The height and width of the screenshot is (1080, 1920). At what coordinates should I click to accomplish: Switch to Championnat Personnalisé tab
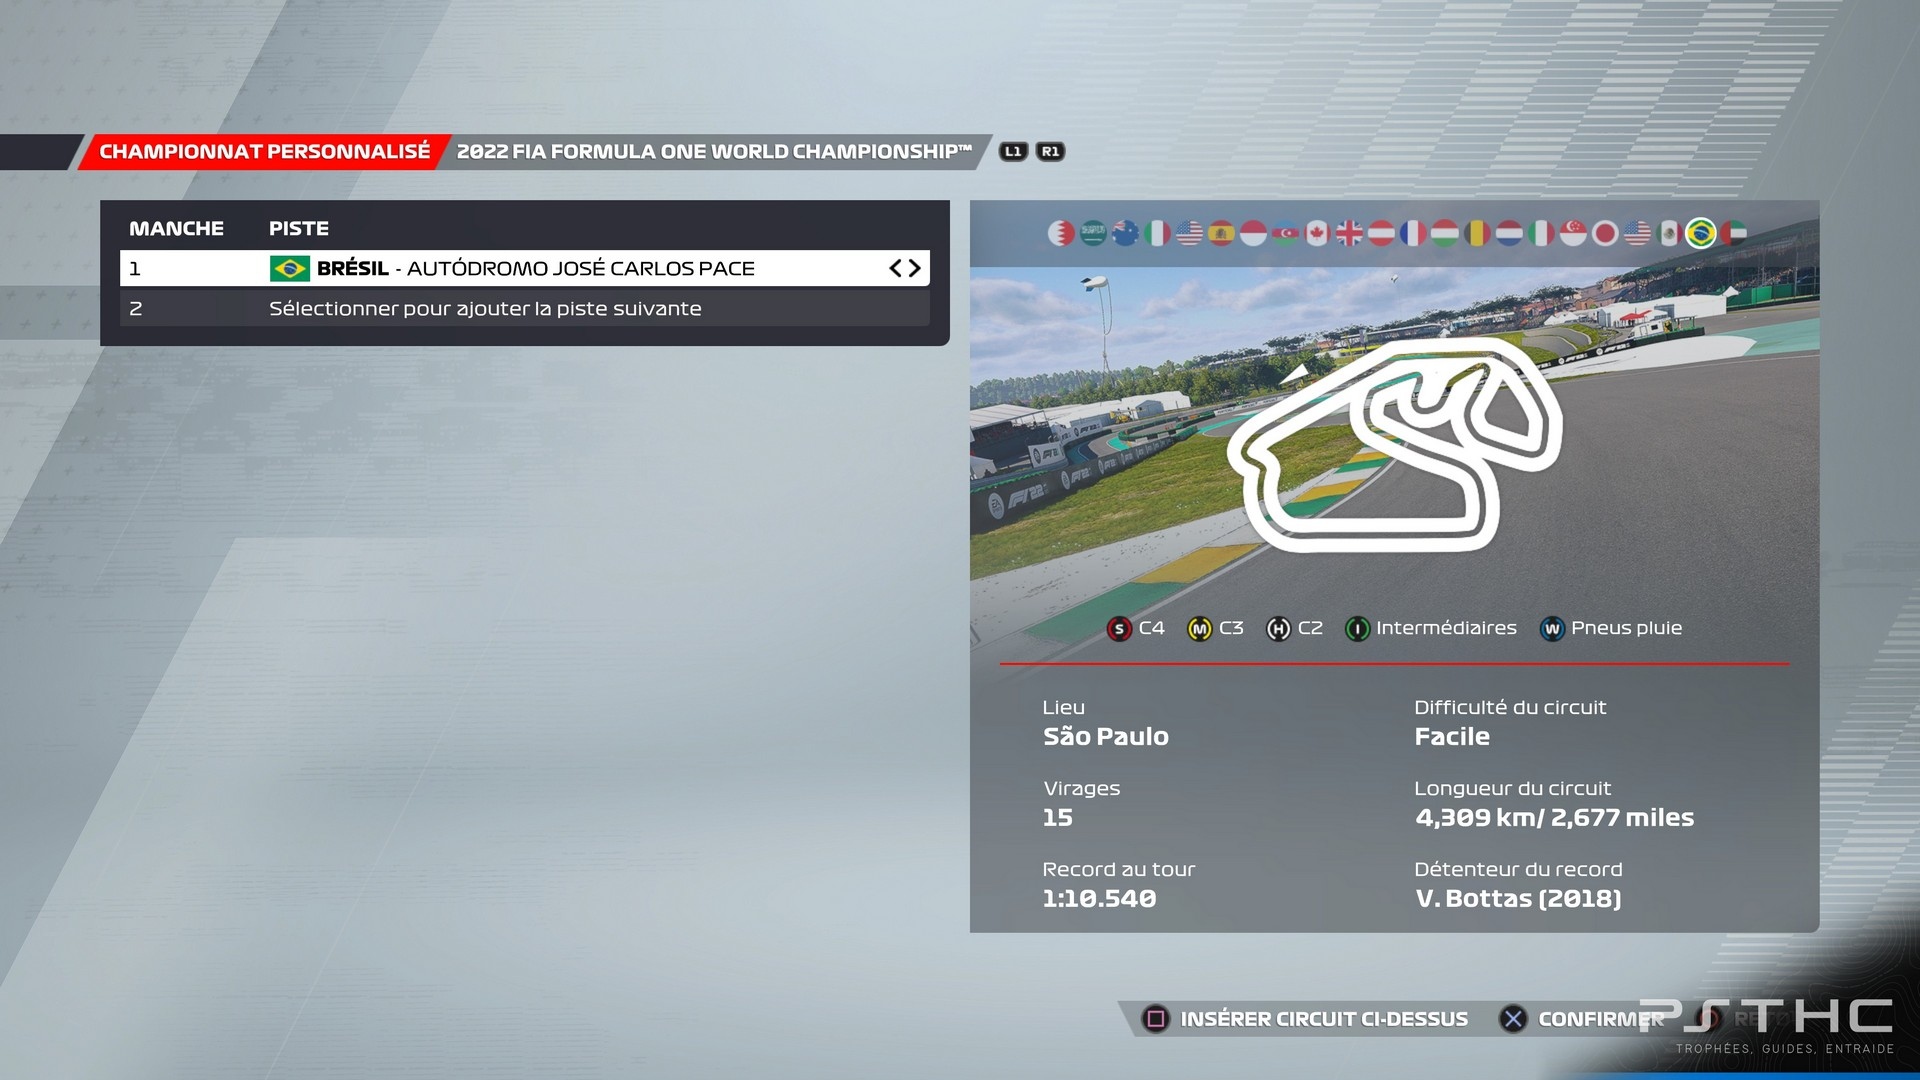(x=264, y=151)
